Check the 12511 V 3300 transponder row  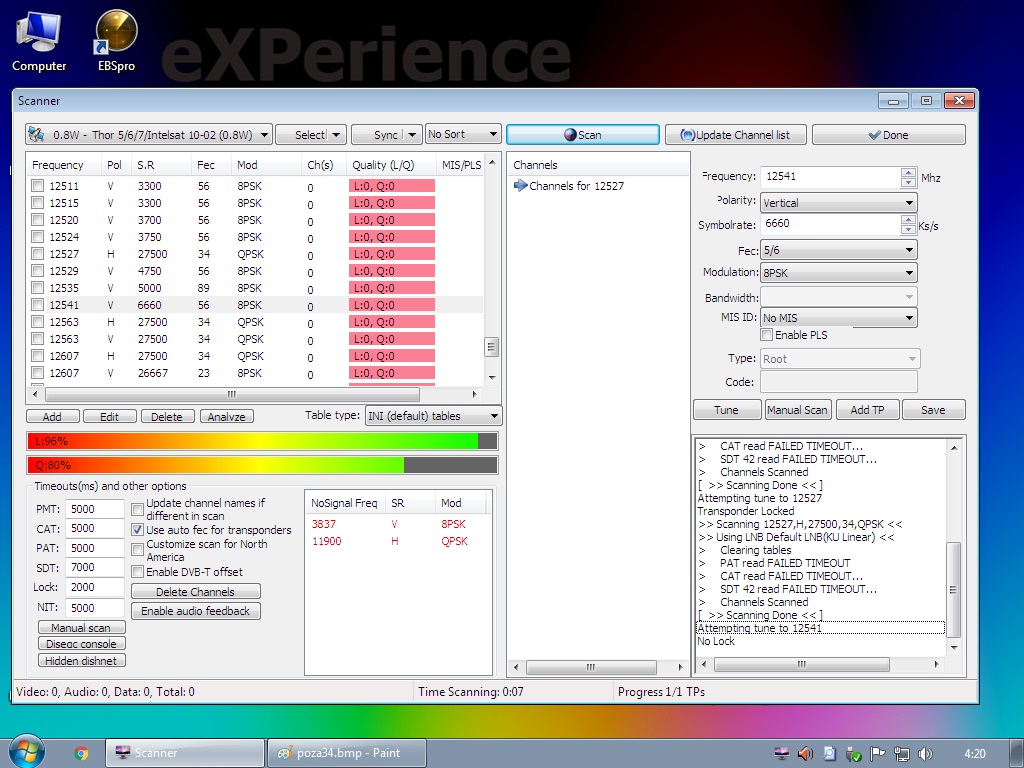38,185
